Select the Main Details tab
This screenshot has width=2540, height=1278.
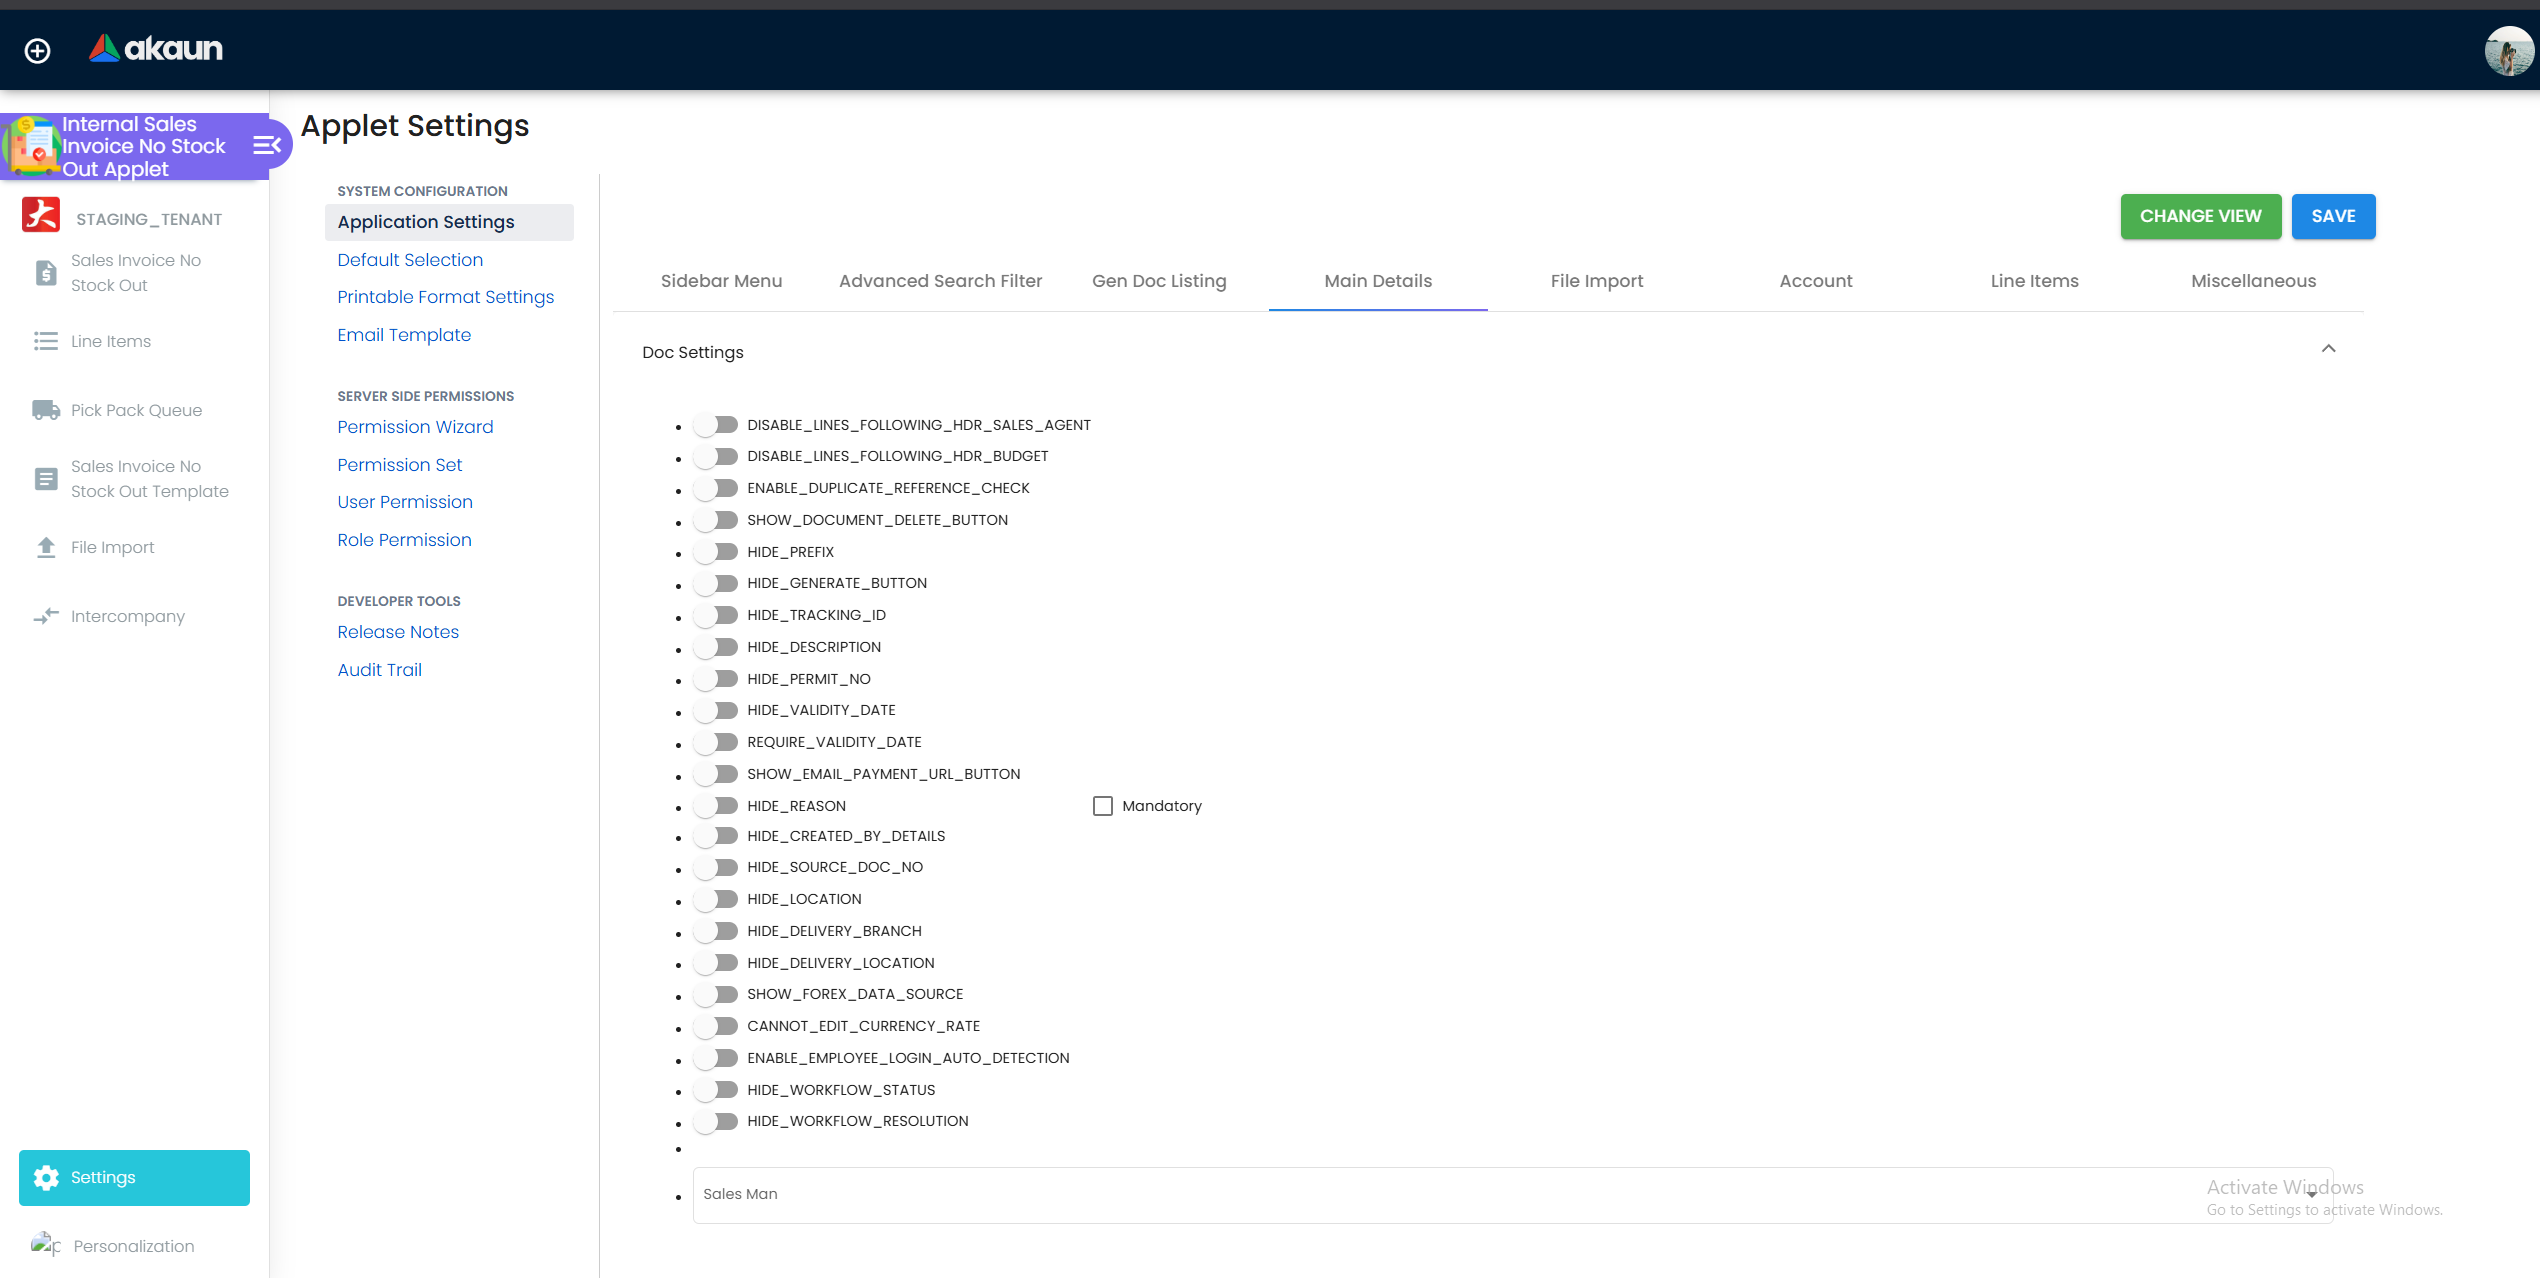point(1378,282)
